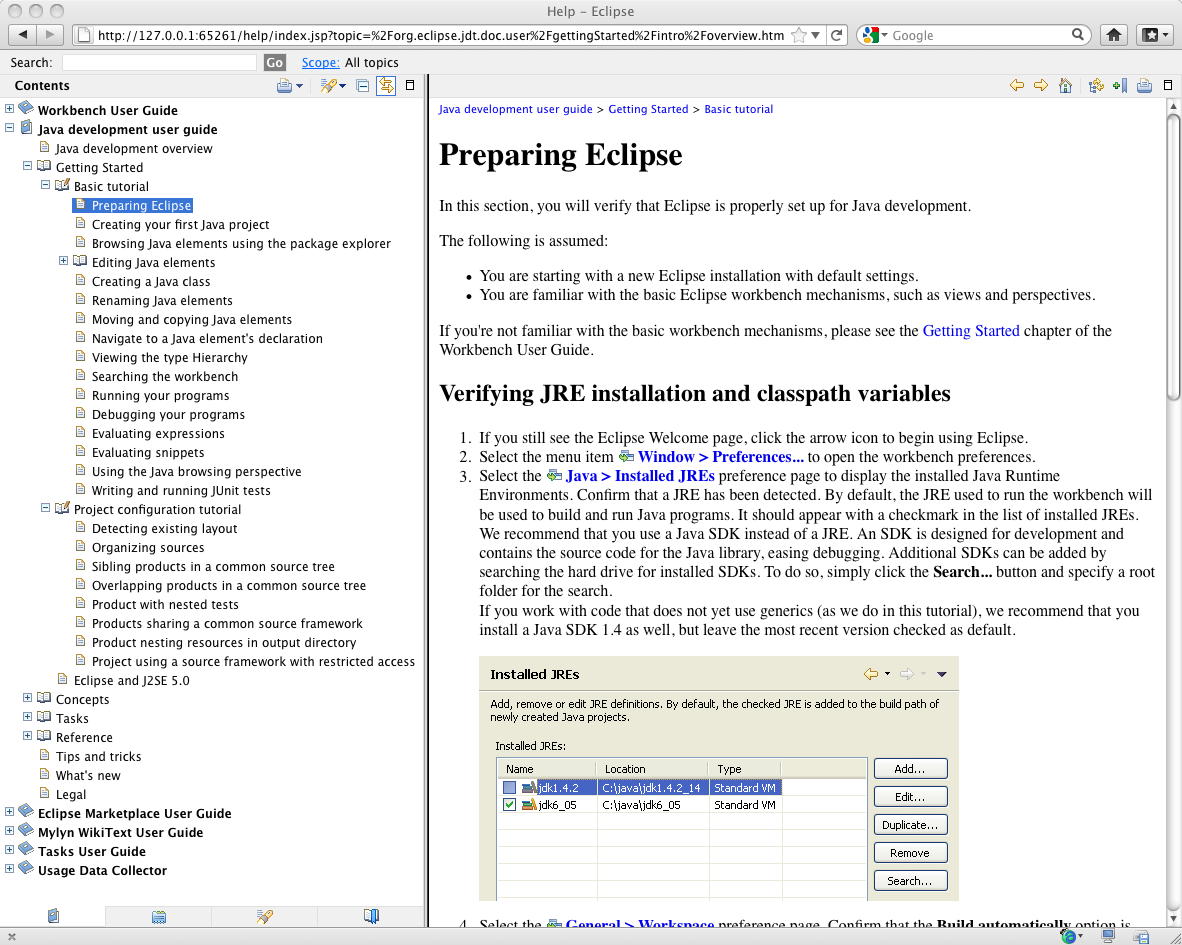Click the address bar URL field
This screenshot has height=945, width=1182.
coord(441,35)
